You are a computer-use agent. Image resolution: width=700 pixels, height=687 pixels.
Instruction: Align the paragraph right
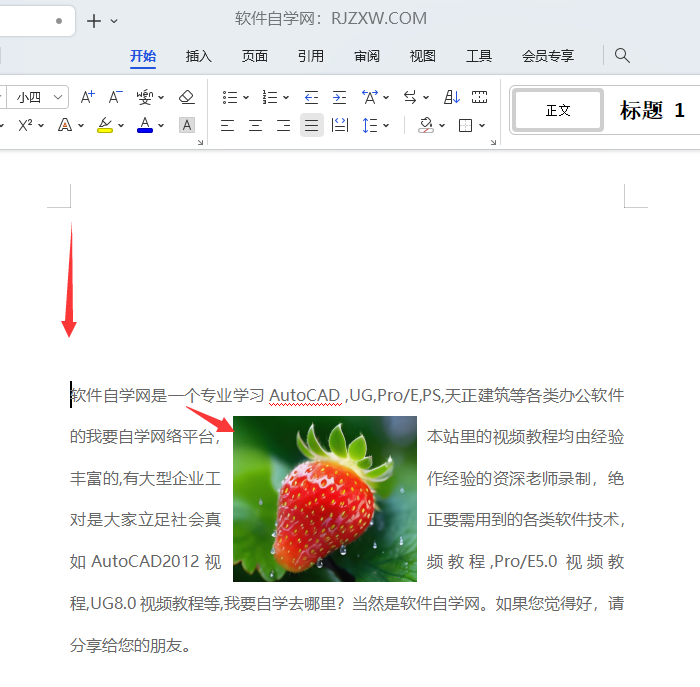283,125
